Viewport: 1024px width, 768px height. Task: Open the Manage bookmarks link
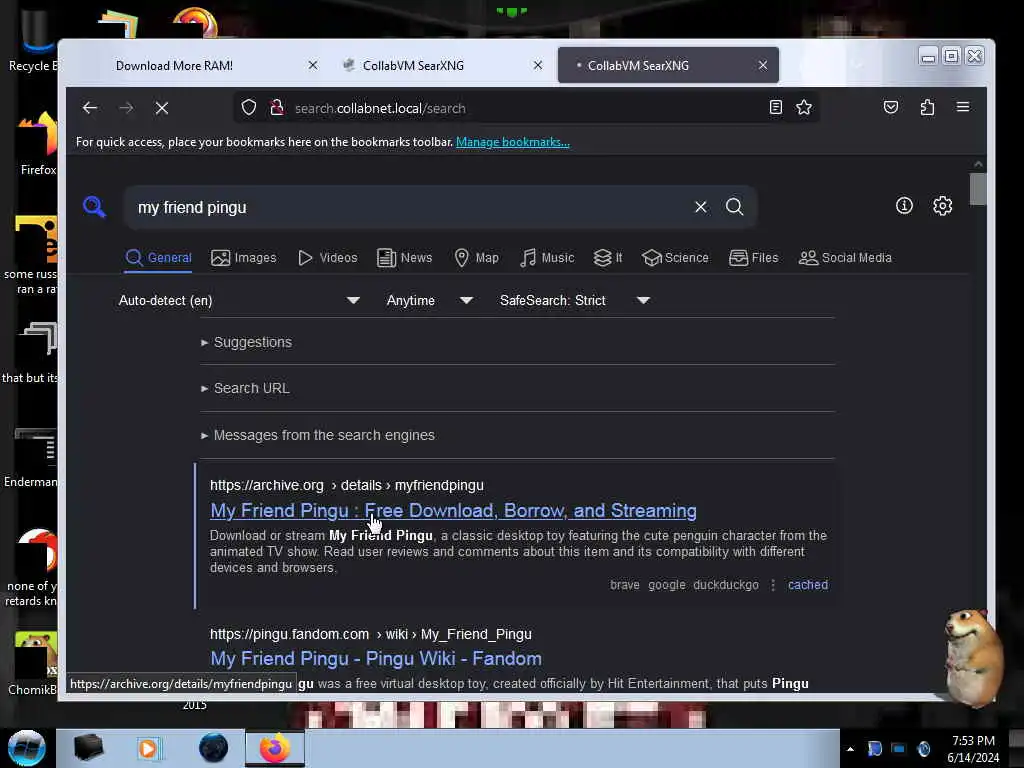[513, 142]
